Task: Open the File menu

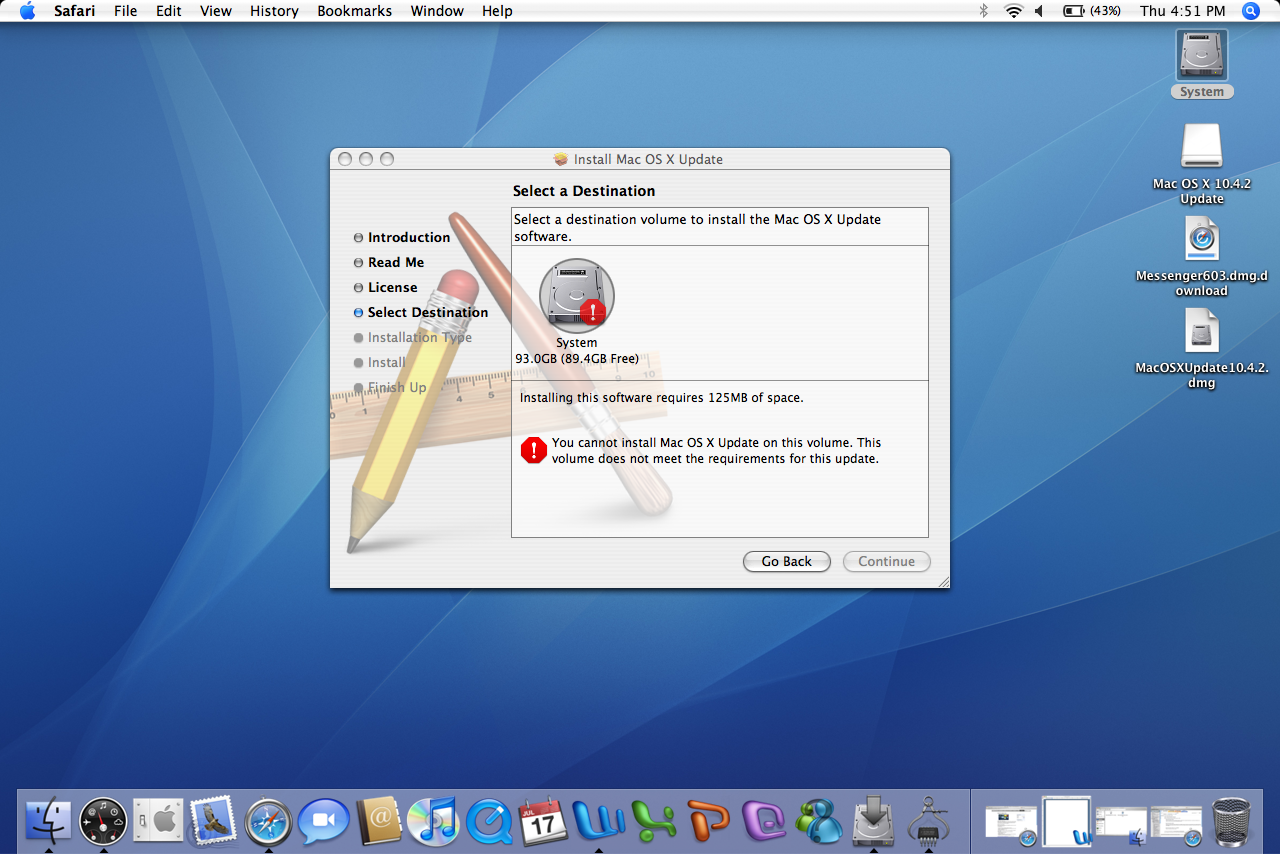Action: tap(126, 11)
